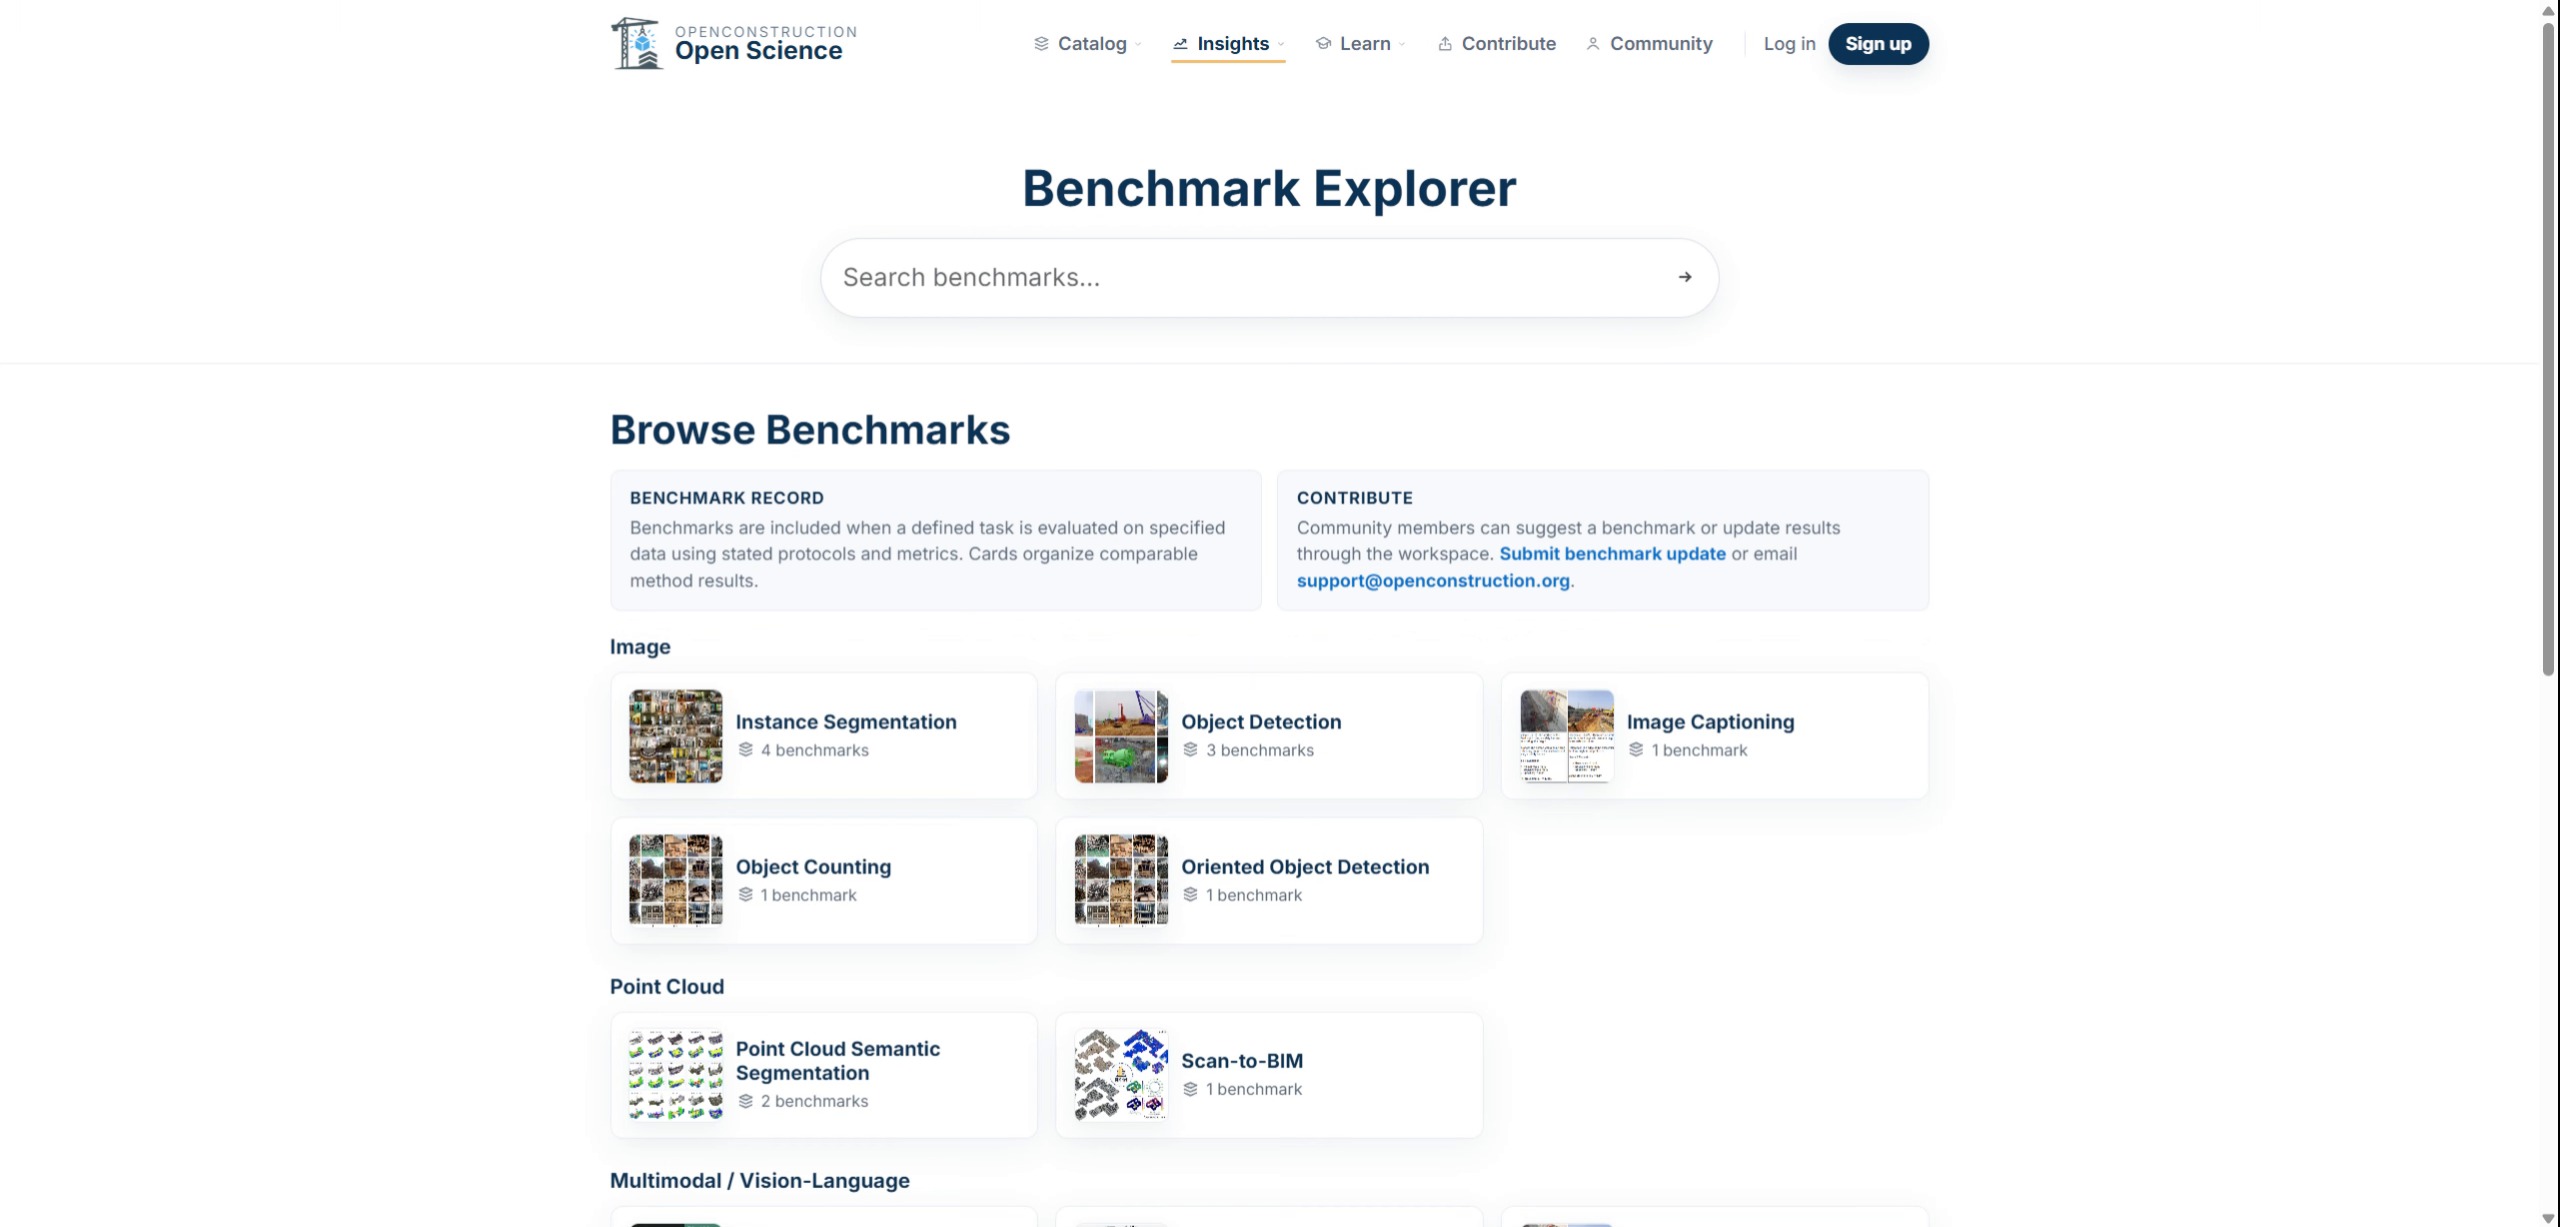Click the Catalog layers icon in navbar
The height and width of the screenshot is (1227, 2560).
click(1041, 44)
